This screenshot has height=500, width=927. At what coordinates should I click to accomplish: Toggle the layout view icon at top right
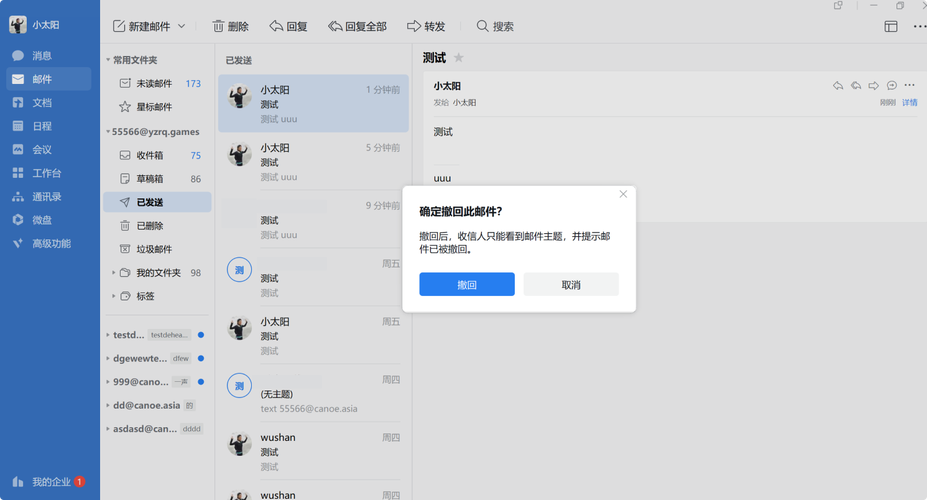[x=890, y=26]
